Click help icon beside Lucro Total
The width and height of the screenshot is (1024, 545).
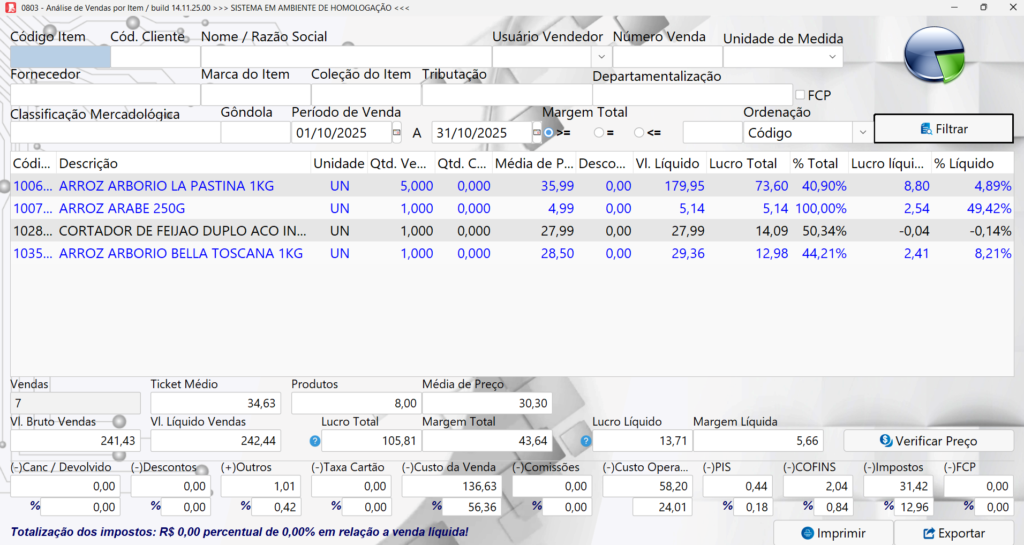[315, 441]
